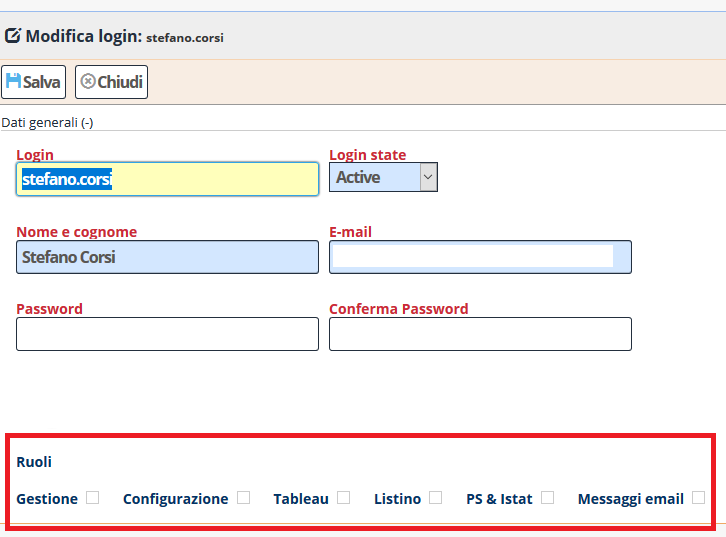Image resolution: width=726 pixels, height=537 pixels.
Task: Collapse the Dati generali (-) section
Action: [47, 123]
